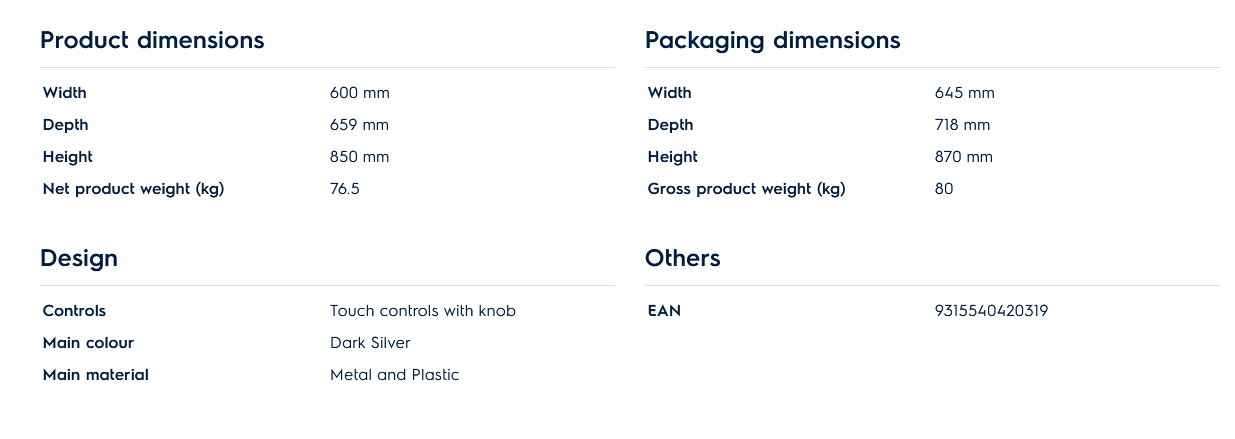Select the Design section heading

coord(79,258)
